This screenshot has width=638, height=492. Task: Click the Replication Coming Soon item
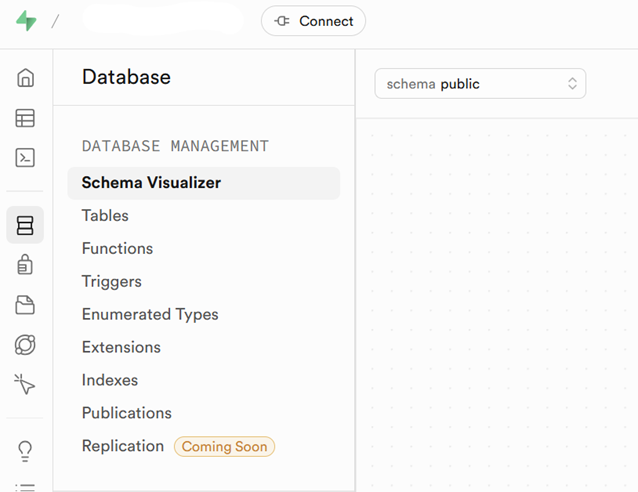coord(123,447)
